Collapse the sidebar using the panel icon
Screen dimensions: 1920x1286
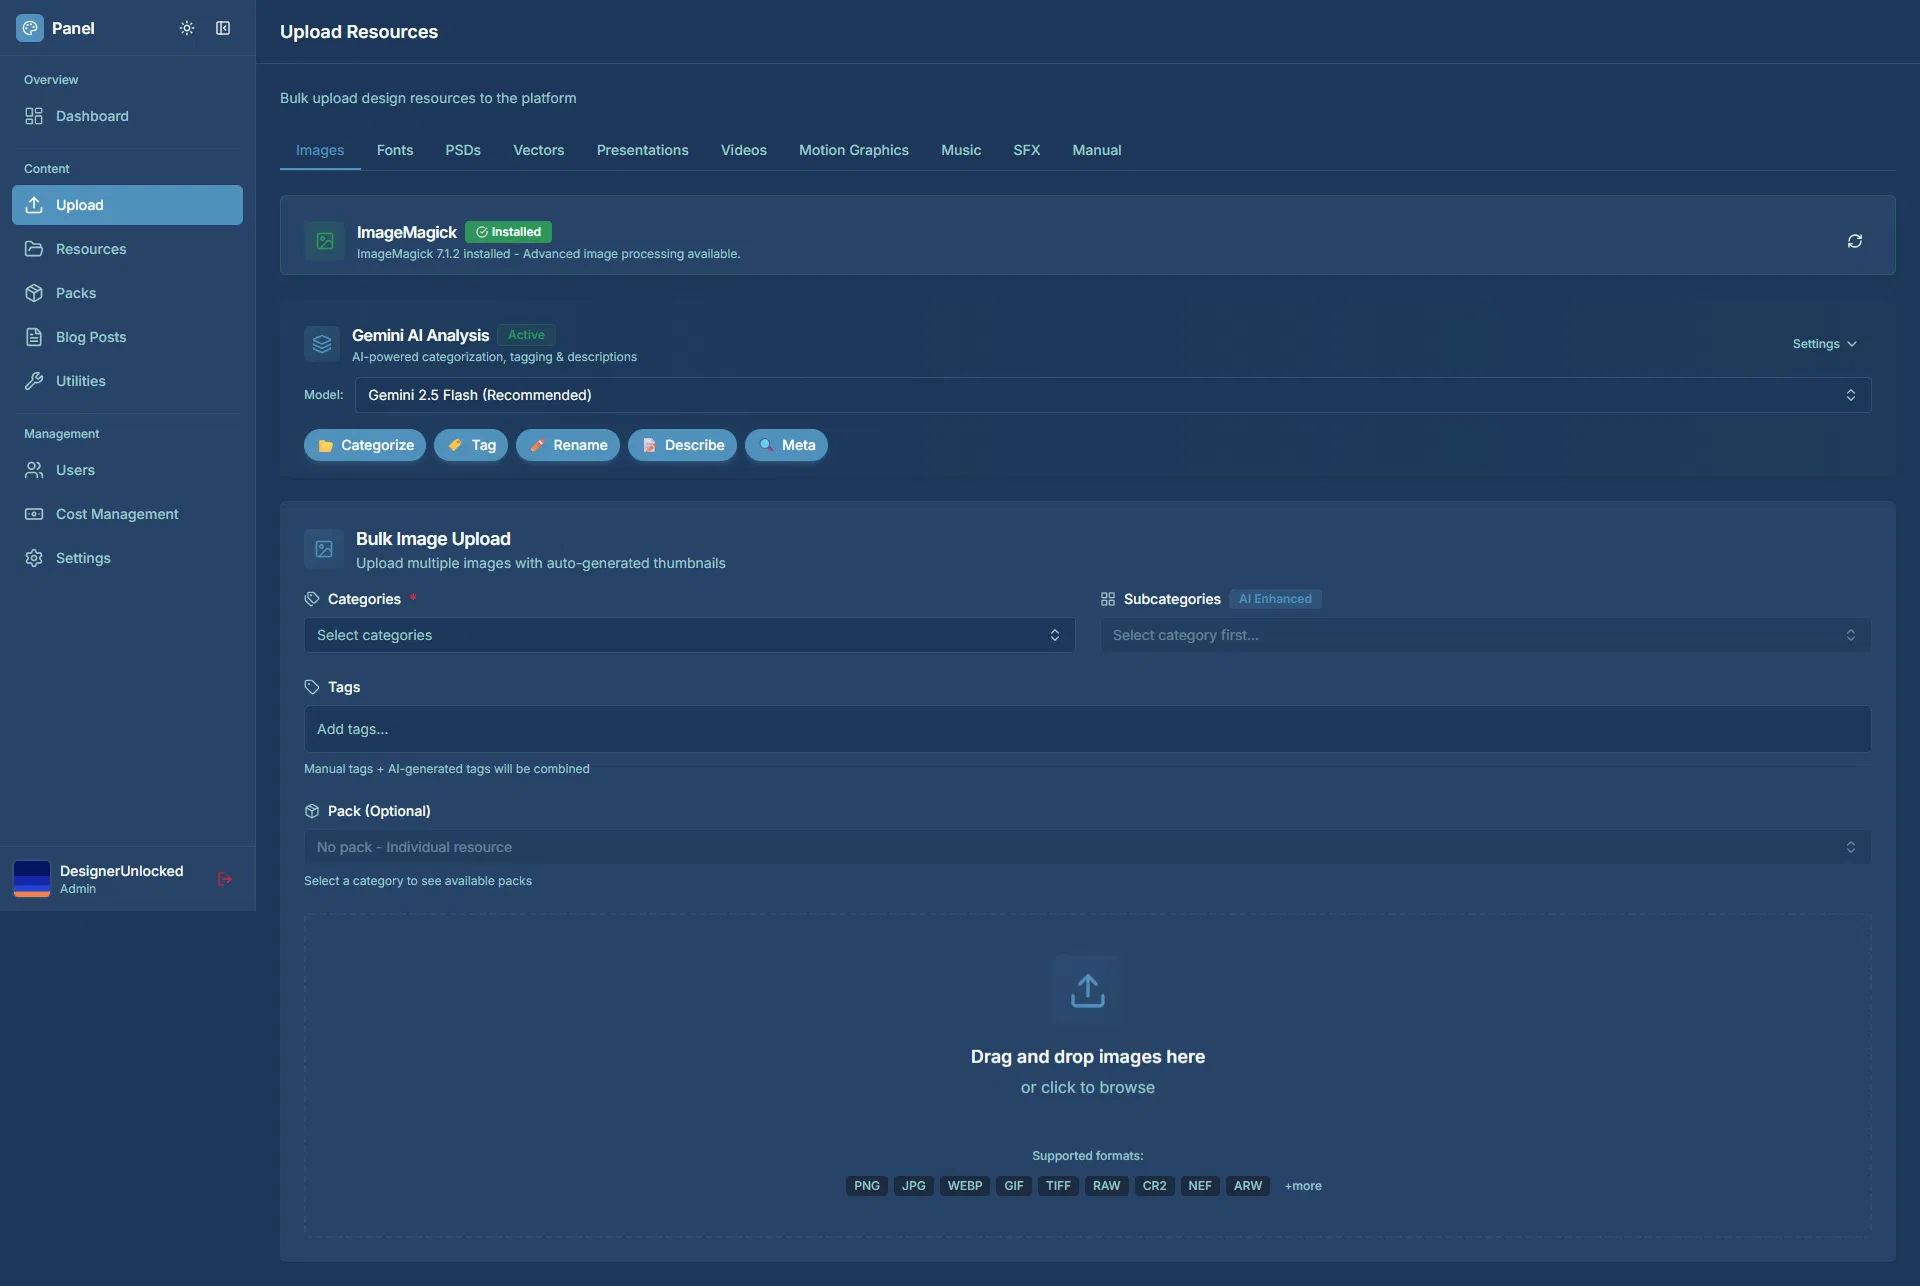click(x=222, y=28)
